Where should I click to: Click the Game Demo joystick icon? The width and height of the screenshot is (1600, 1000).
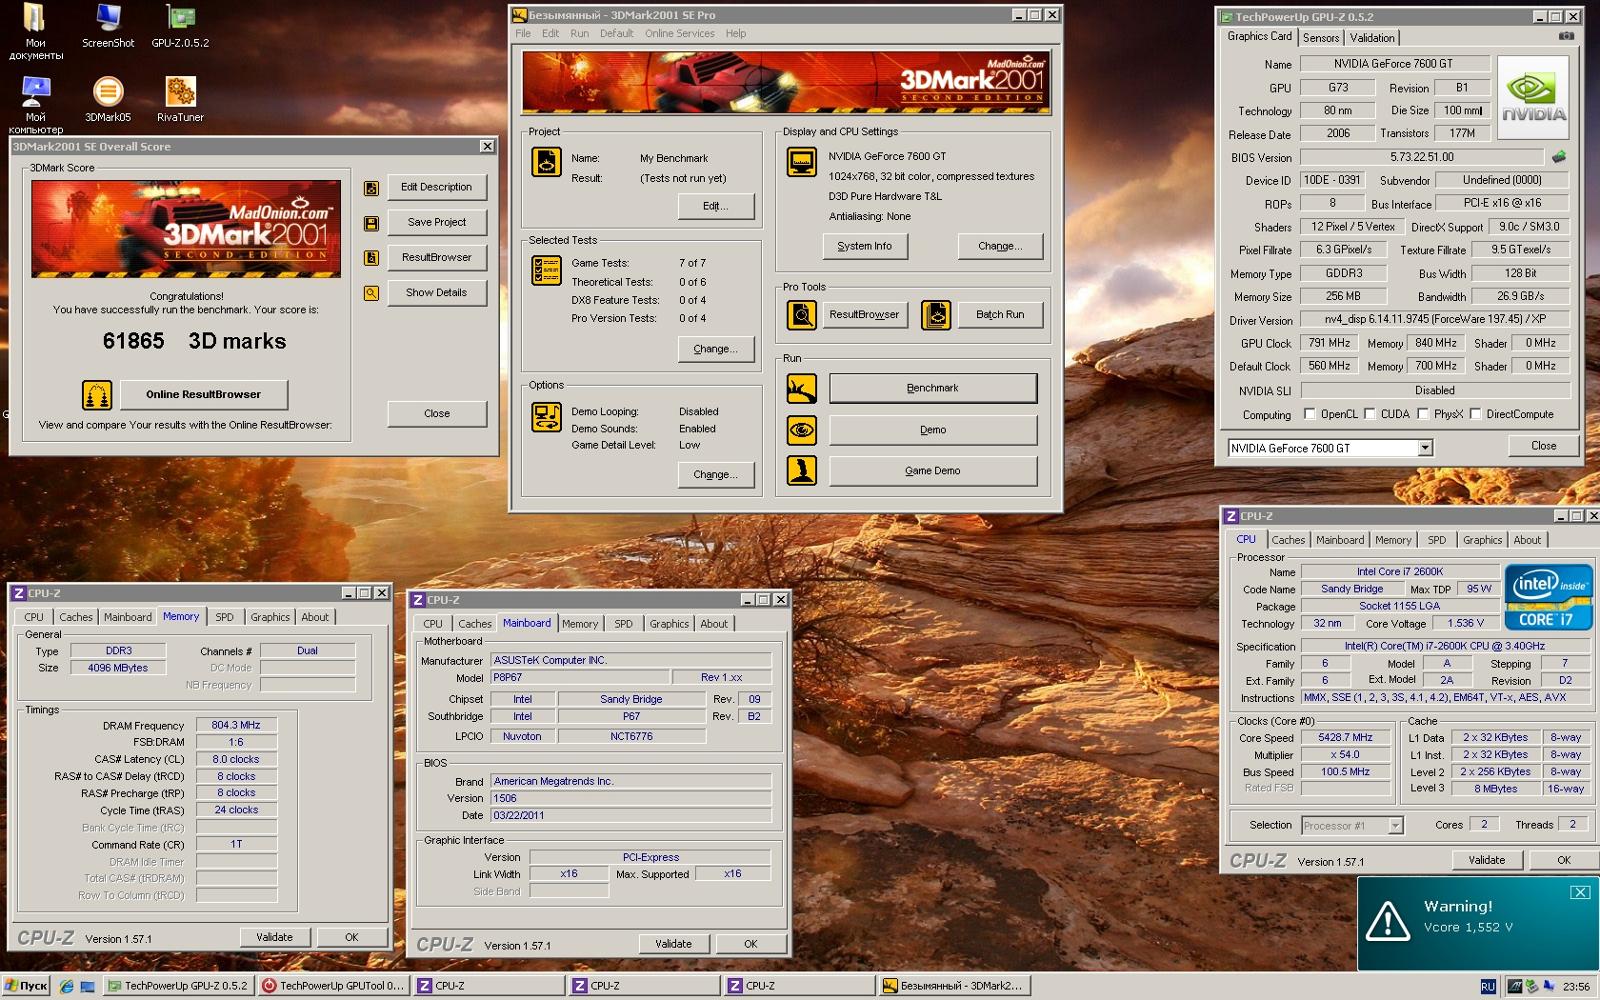point(802,471)
